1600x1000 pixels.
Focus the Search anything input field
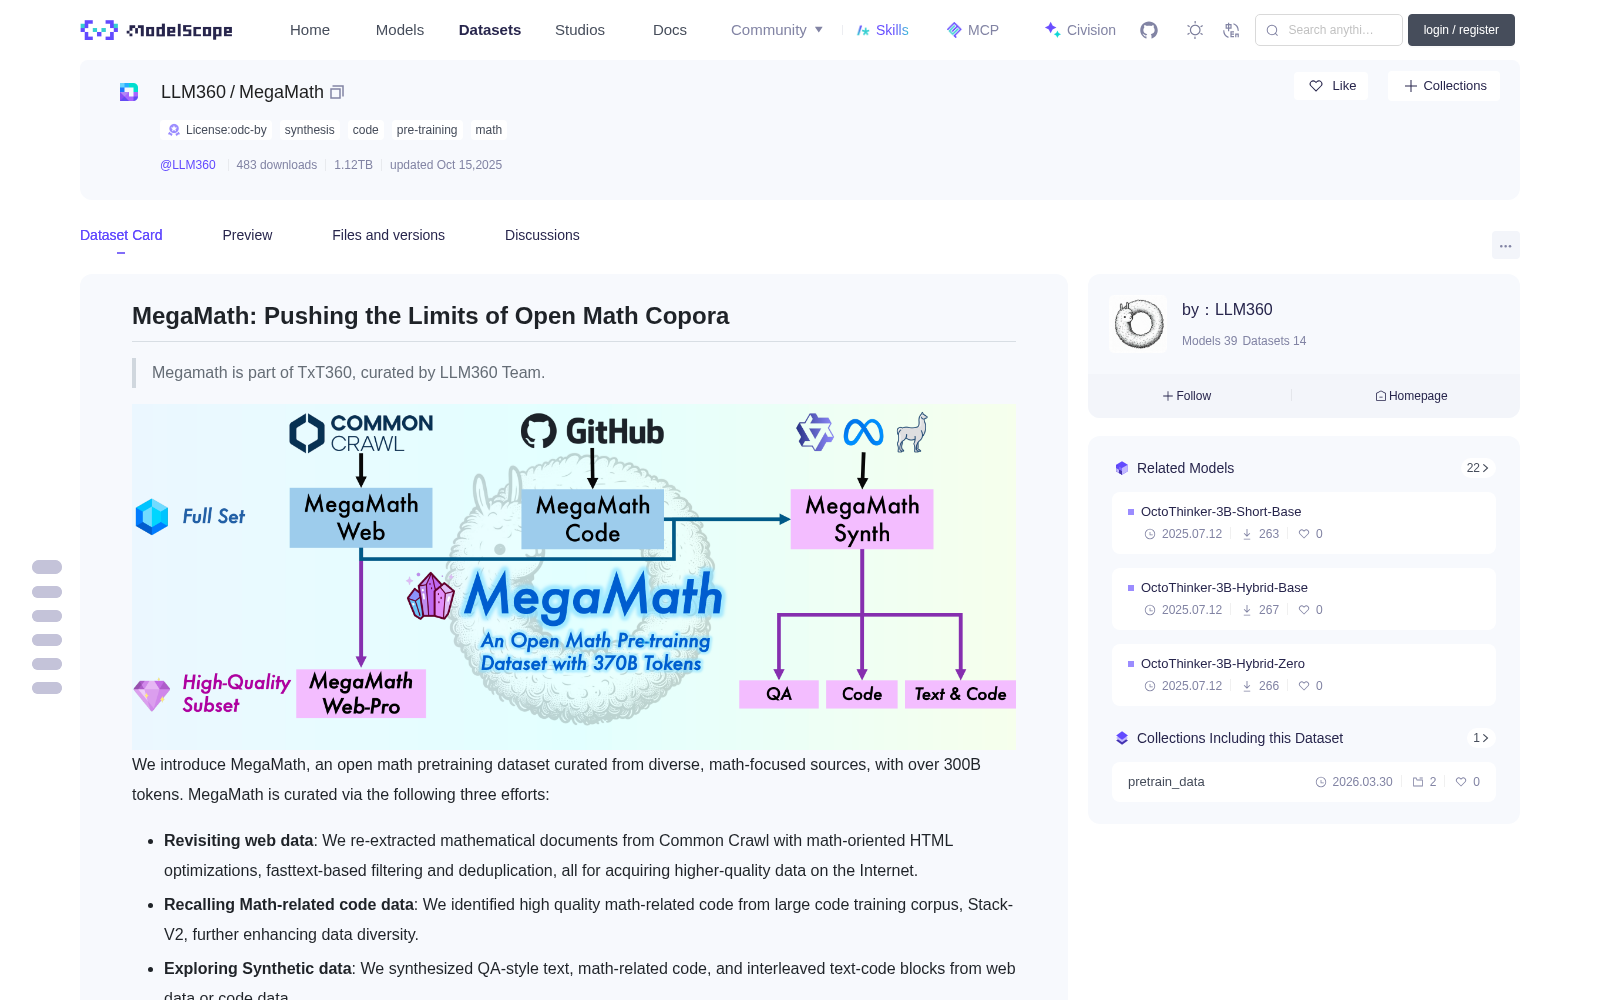(x=1329, y=30)
